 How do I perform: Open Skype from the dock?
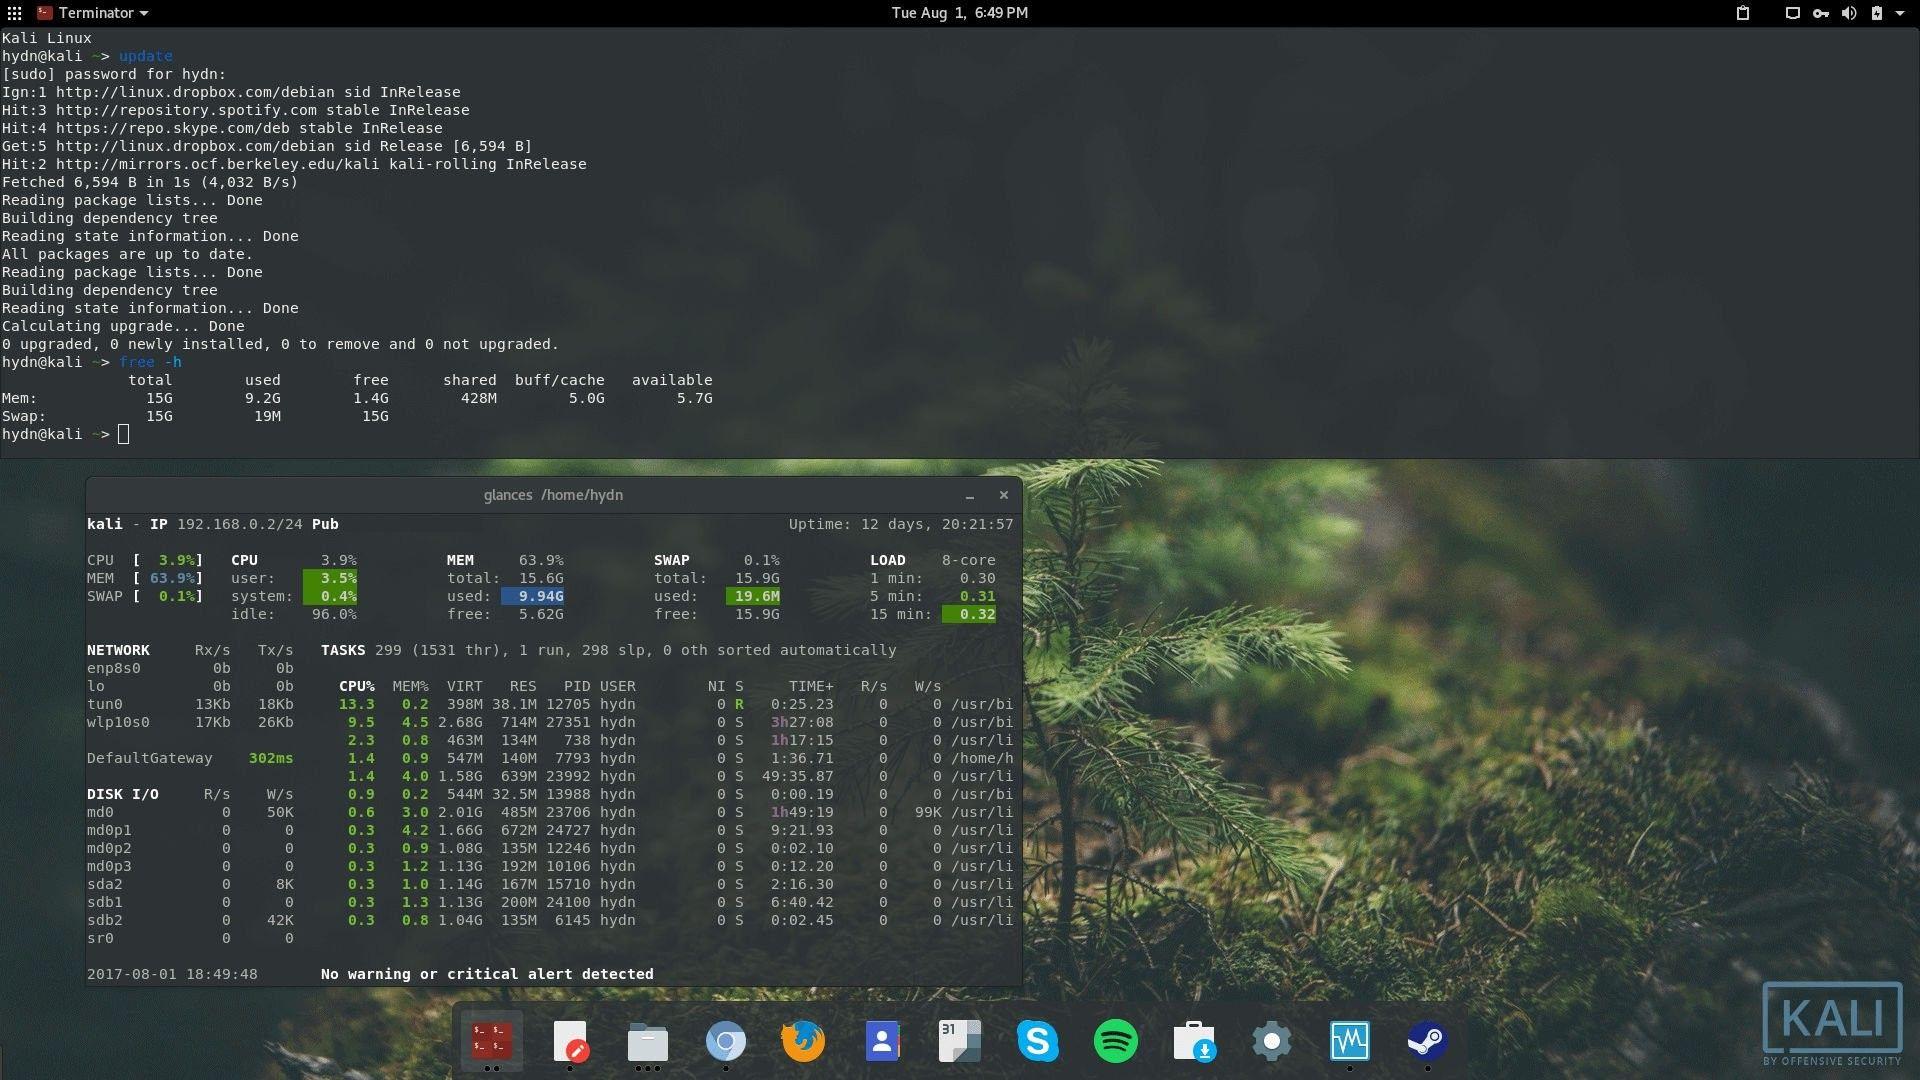1040,1041
